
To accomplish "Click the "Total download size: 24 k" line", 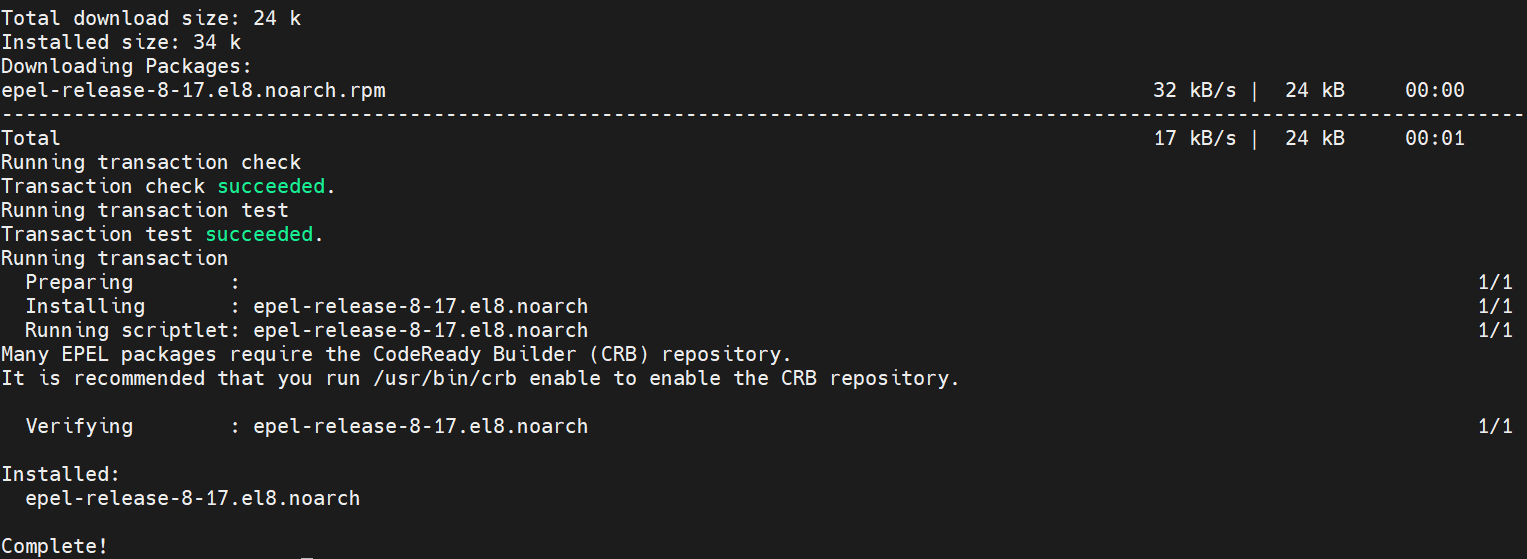I will pos(150,18).
